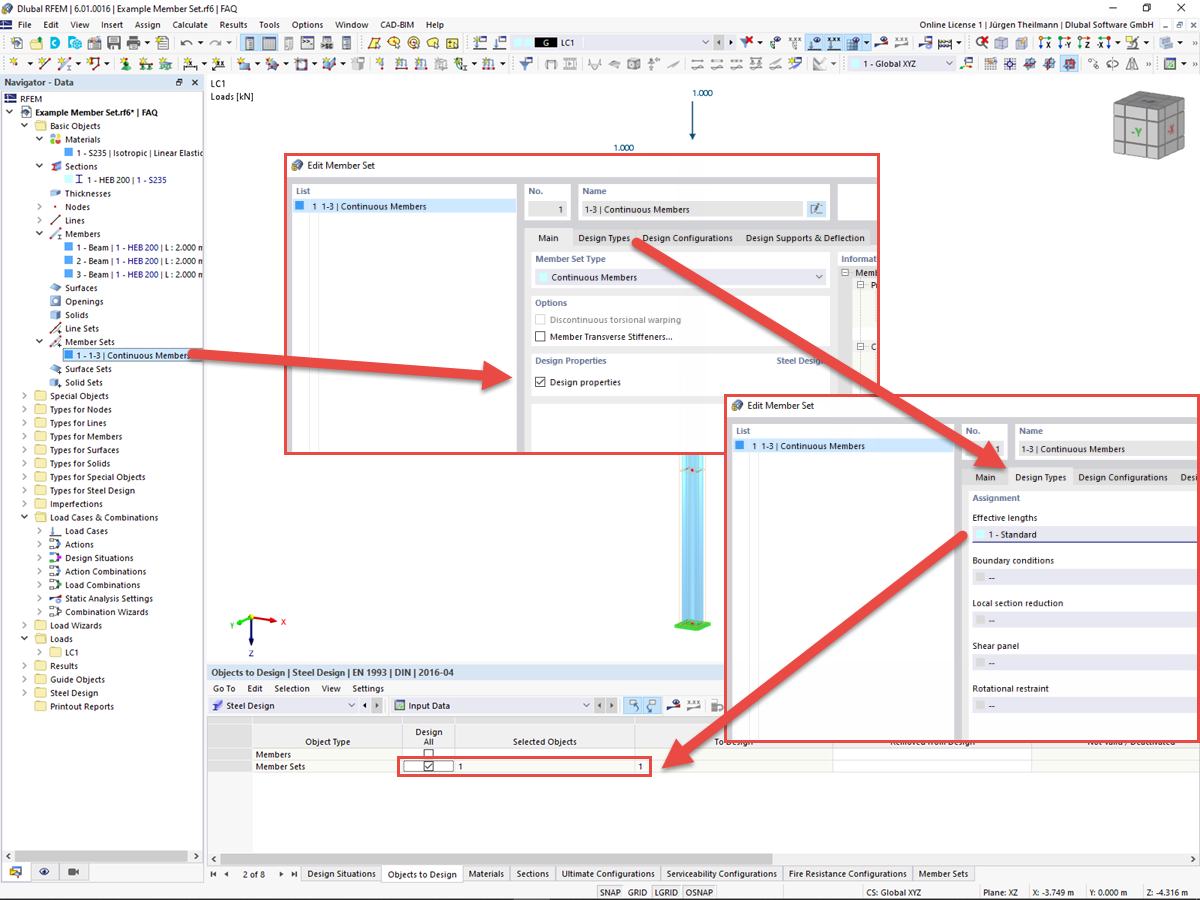Select the Materials tab in the bottom bar
The height and width of the screenshot is (900, 1200).
point(487,873)
